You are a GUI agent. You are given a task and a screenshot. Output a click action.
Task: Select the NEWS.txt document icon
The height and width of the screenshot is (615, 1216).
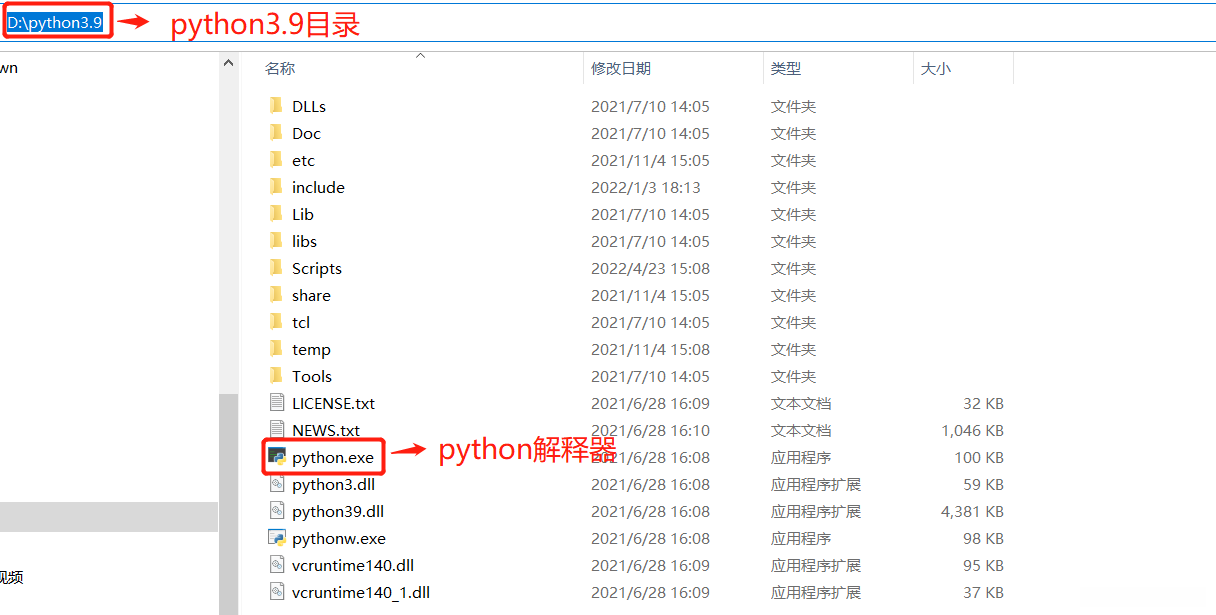(277, 430)
